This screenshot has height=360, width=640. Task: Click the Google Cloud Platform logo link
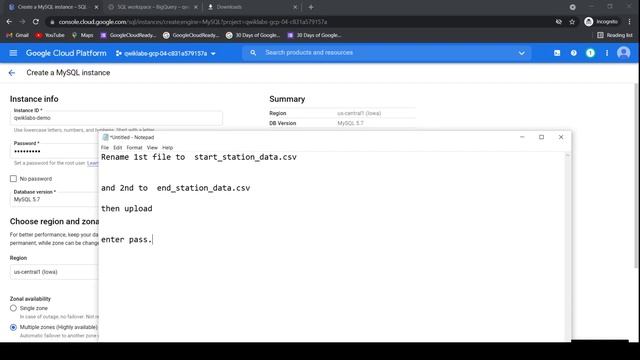tap(66, 53)
